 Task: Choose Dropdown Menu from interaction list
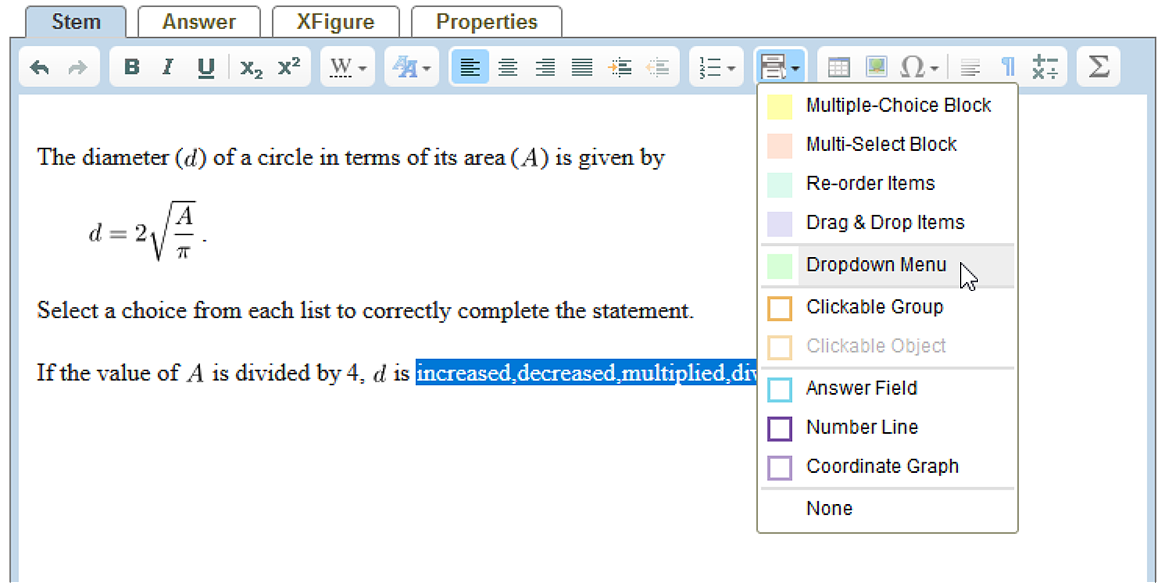[x=876, y=266]
